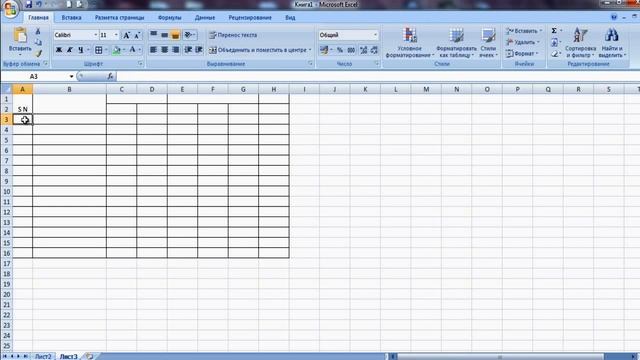640x360 pixels.
Task: Open the Общий number format dropdown
Action: pos(375,35)
